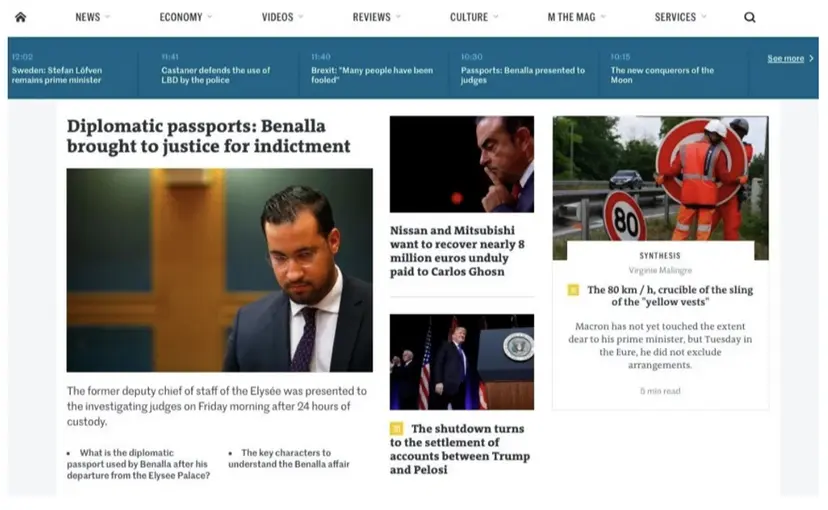
Task: Open the Benalla diplomatic passports main headline
Action: (209, 136)
